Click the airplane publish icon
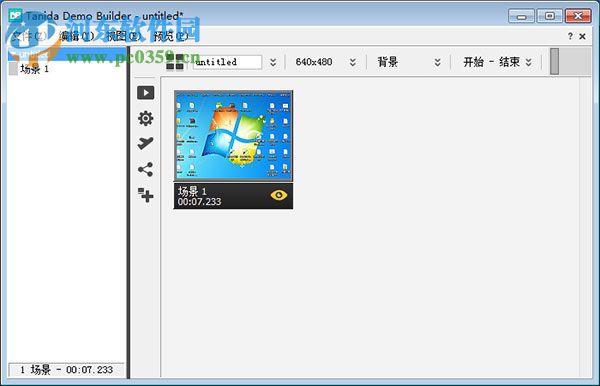Screen dimensions: 600x386 [145, 143]
